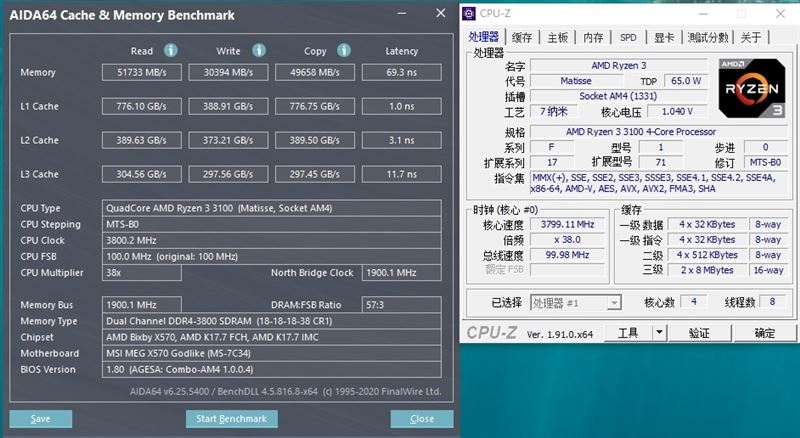Click the Write info icon
Image resolution: width=800 pixels, height=438 pixels.
(x=259, y=50)
